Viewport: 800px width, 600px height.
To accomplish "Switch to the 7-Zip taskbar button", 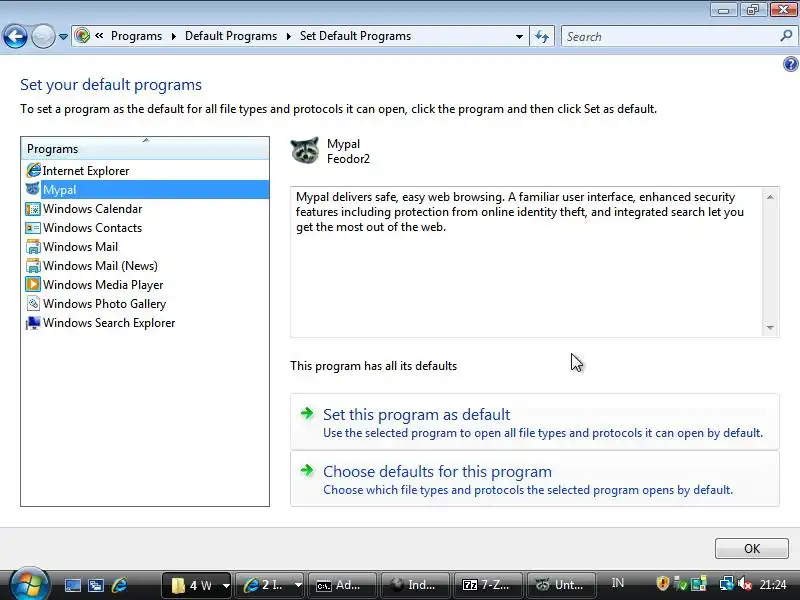I will [488, 585].
